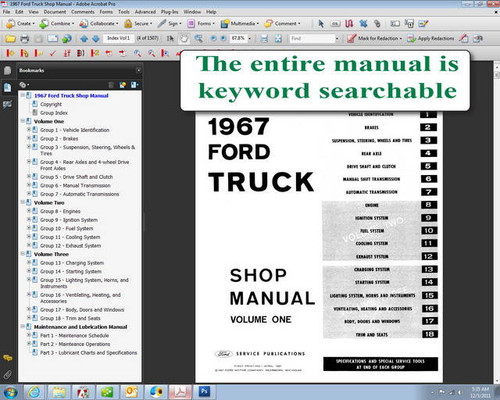
Task: Click the Zoom Out button
Action: pyautogui.click(x=214, y=39)
